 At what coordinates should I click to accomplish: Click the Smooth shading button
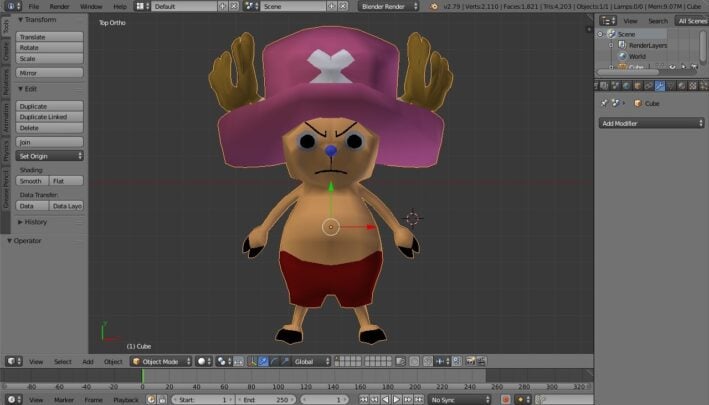31,181
